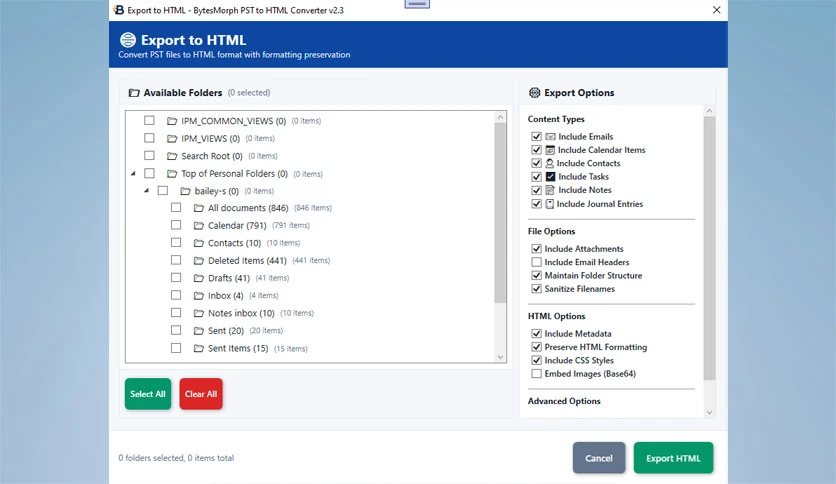Click the calendar icon next to Include Calendar Items

[x=550, y=150]
